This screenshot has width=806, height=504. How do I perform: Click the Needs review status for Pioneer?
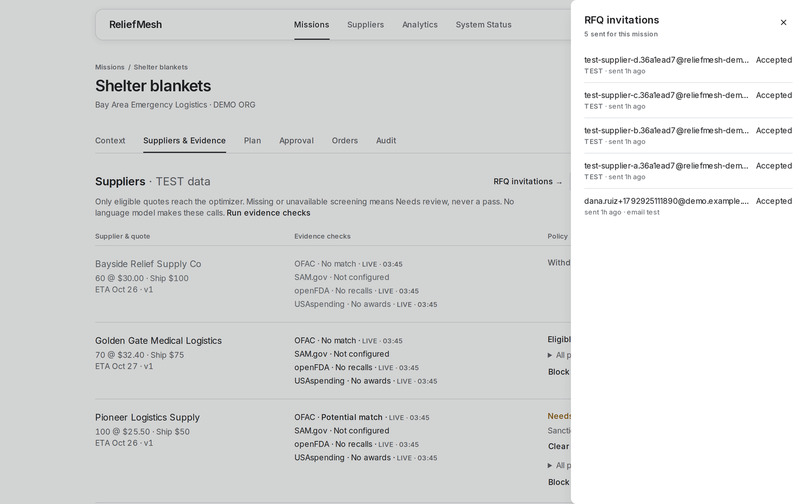pyautogui.click(x=559, y=416)
